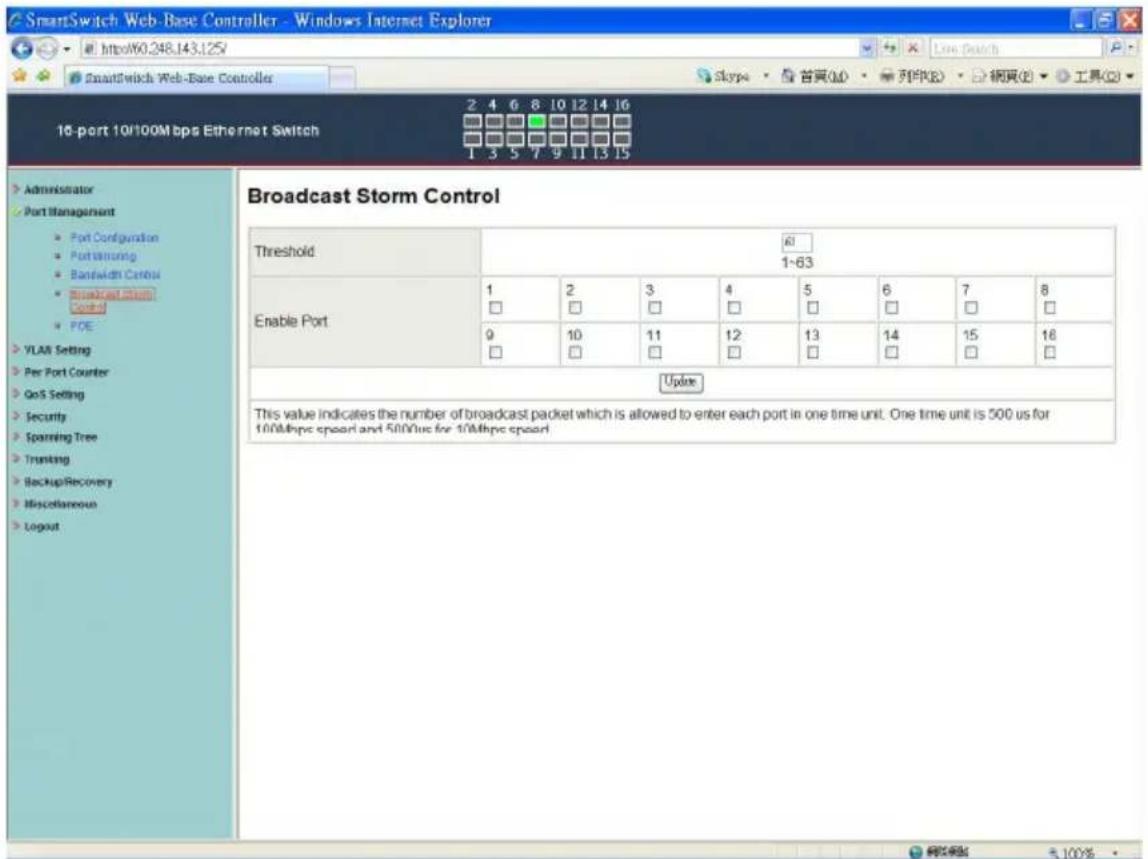1148x859 pixels.
Task: Tick the port 3 checkbox
Action: tap(655, 308)
